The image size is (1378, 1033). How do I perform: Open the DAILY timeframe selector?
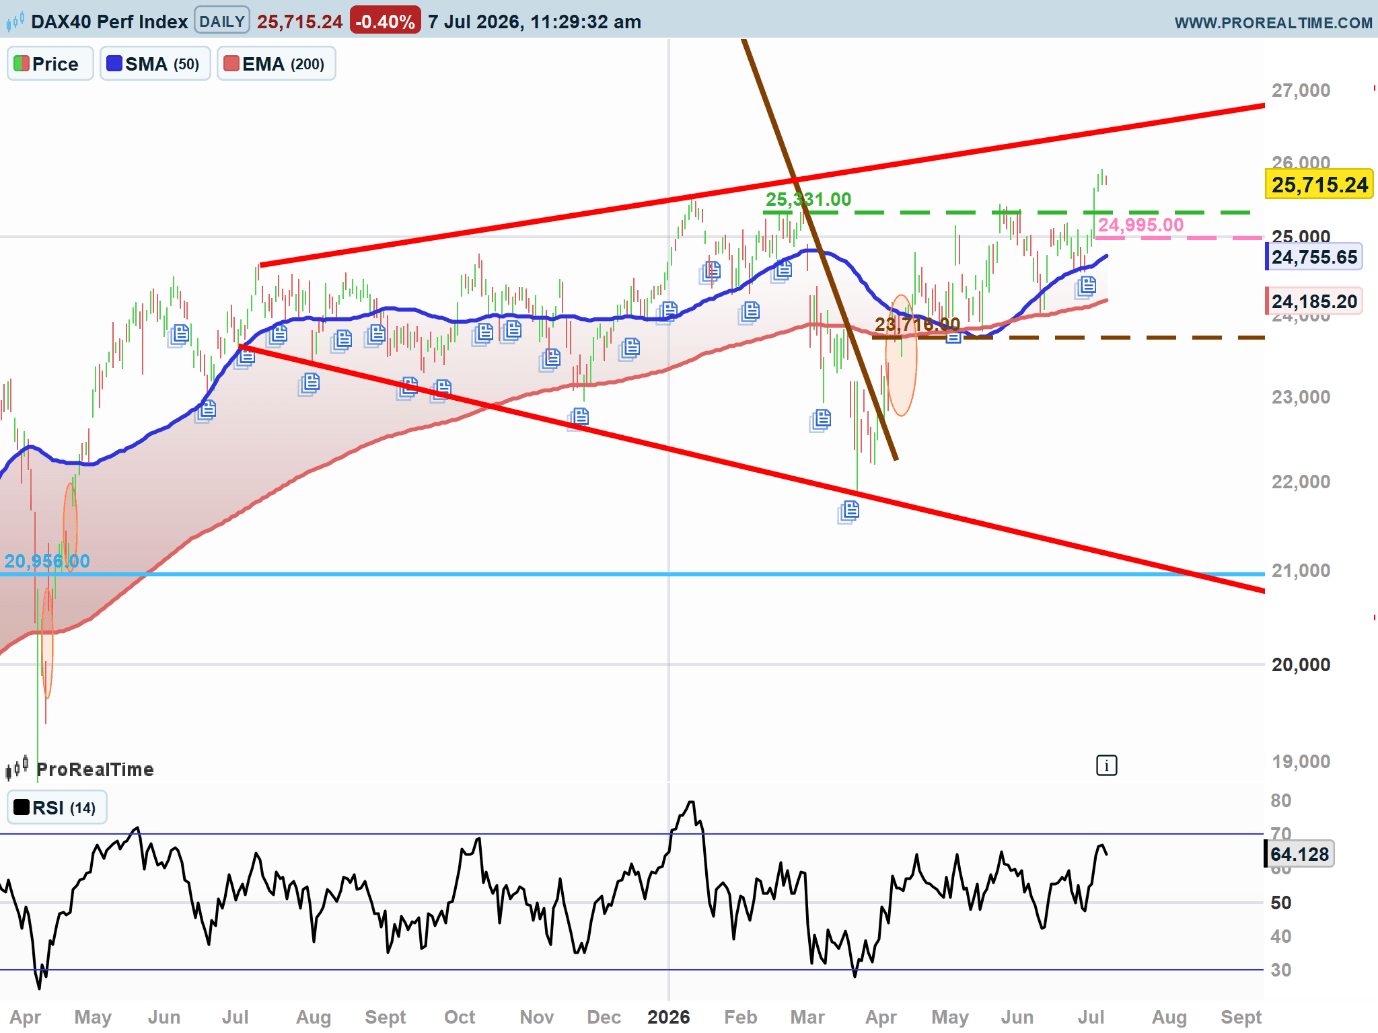[222, 21]
